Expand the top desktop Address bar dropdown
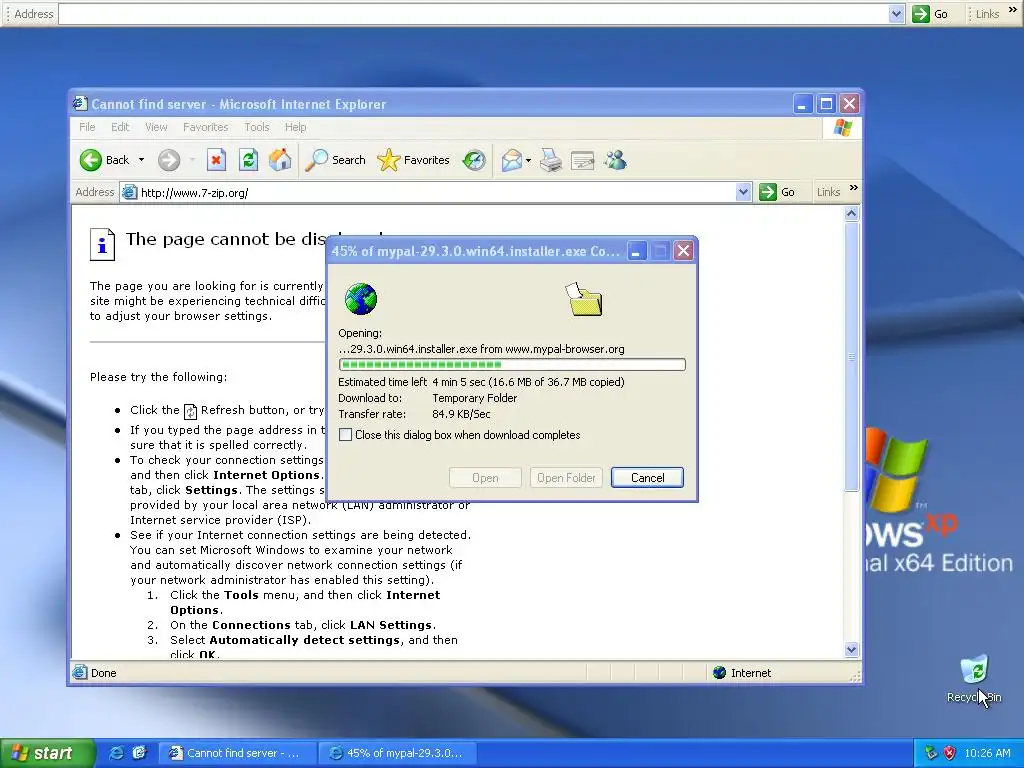The width and height of the screenshot is (1024, 768). point(896,14)
